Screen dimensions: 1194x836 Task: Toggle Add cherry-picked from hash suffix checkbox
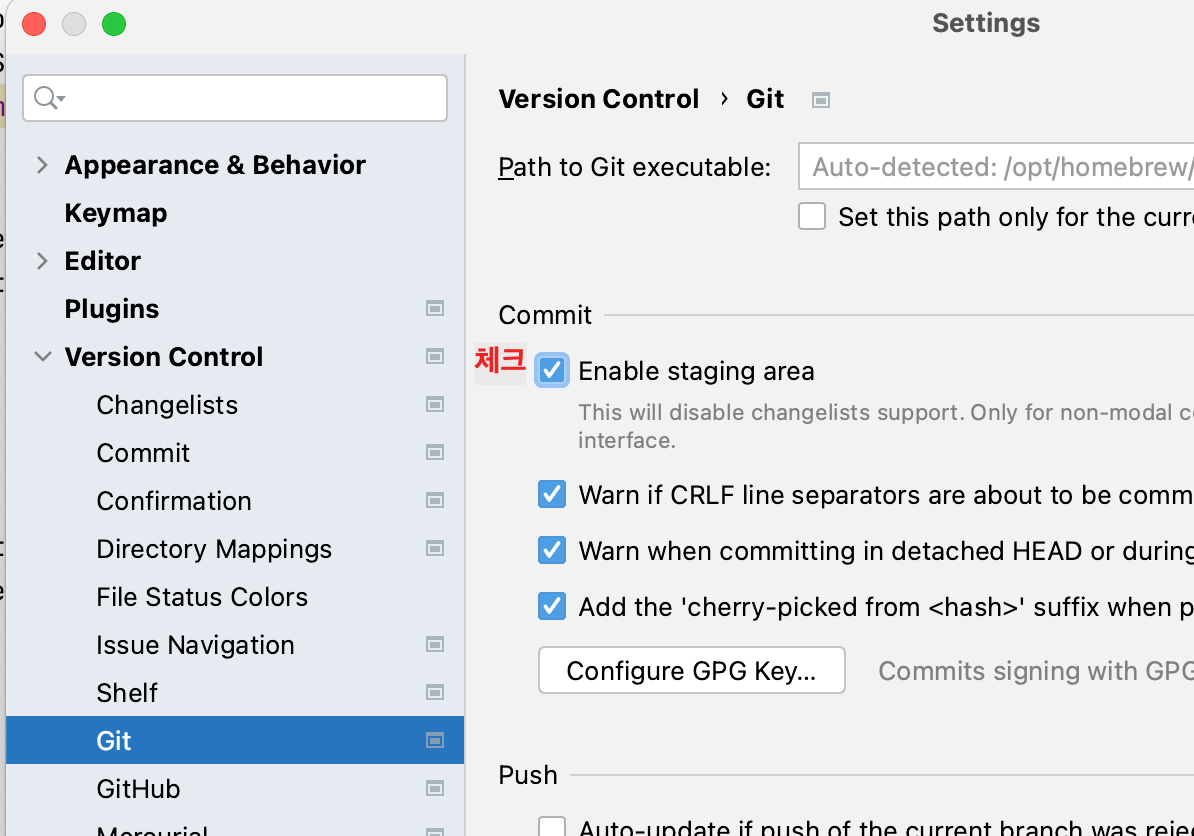551,606
